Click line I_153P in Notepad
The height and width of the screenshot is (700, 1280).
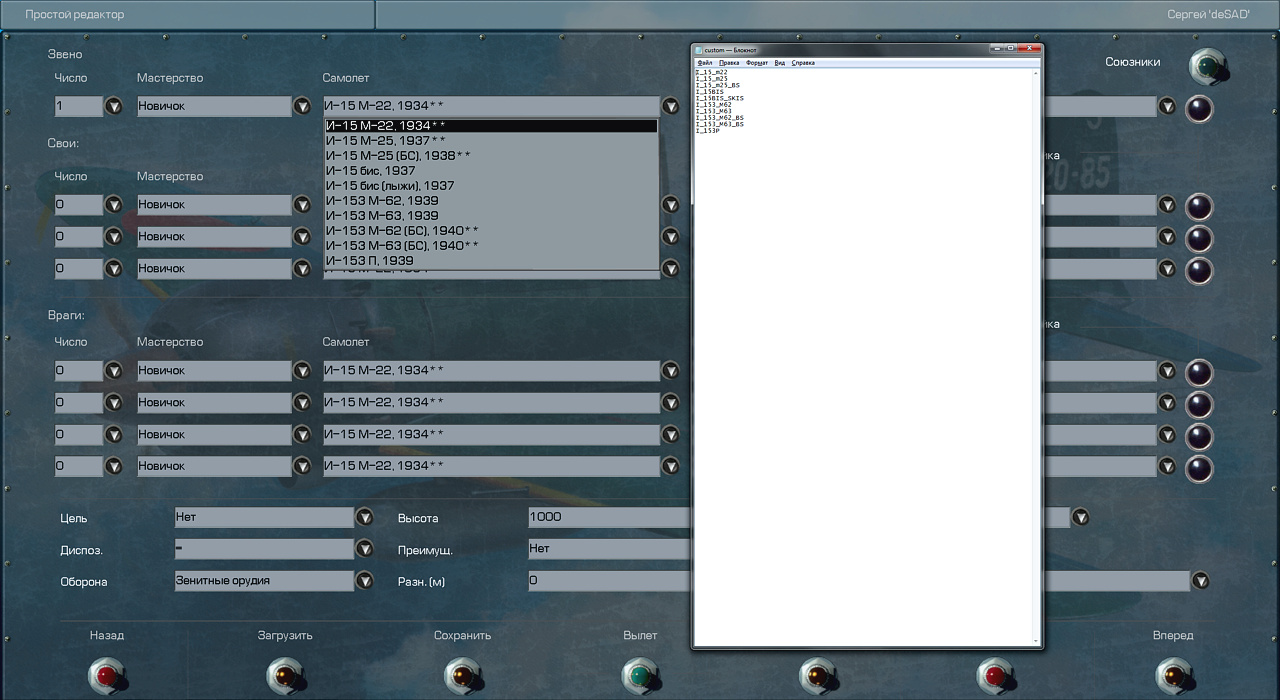click(x=707, y=131)
